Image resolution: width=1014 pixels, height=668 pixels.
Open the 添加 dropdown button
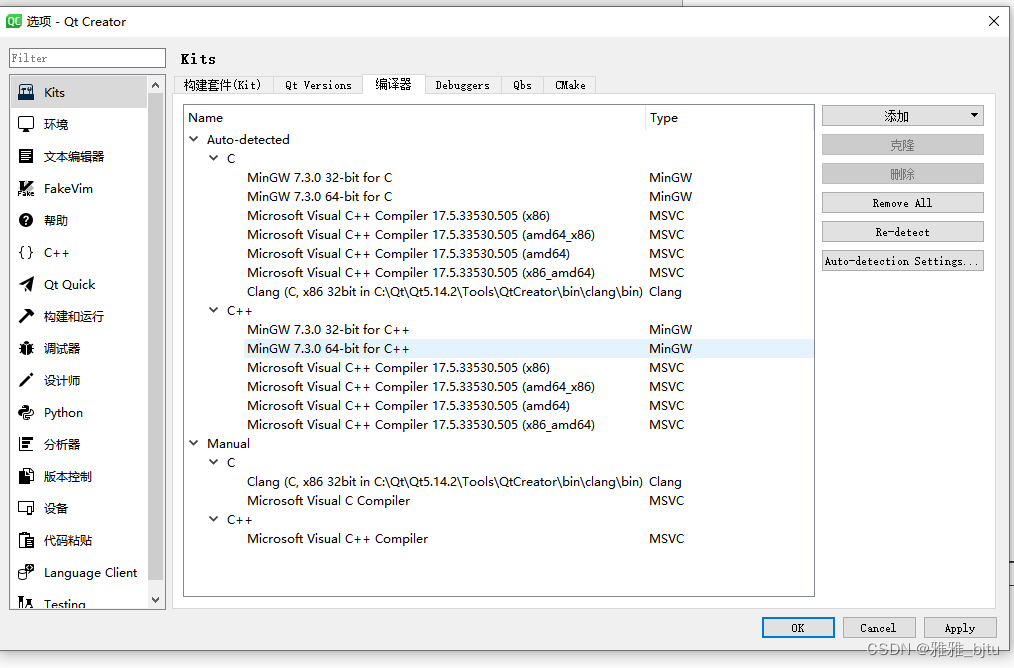tap(903, 116)
